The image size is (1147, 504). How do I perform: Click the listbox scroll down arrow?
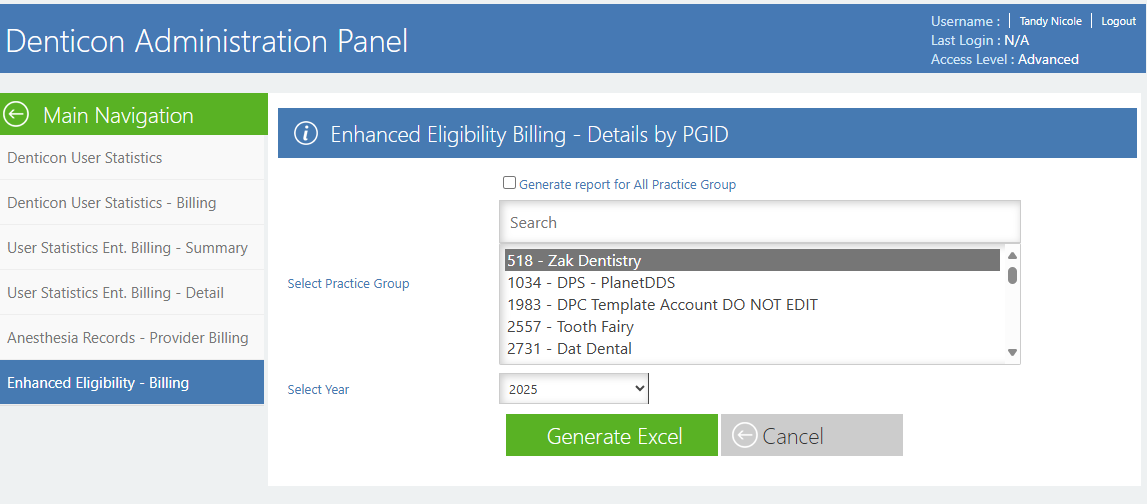click(x=1012, y=353)
